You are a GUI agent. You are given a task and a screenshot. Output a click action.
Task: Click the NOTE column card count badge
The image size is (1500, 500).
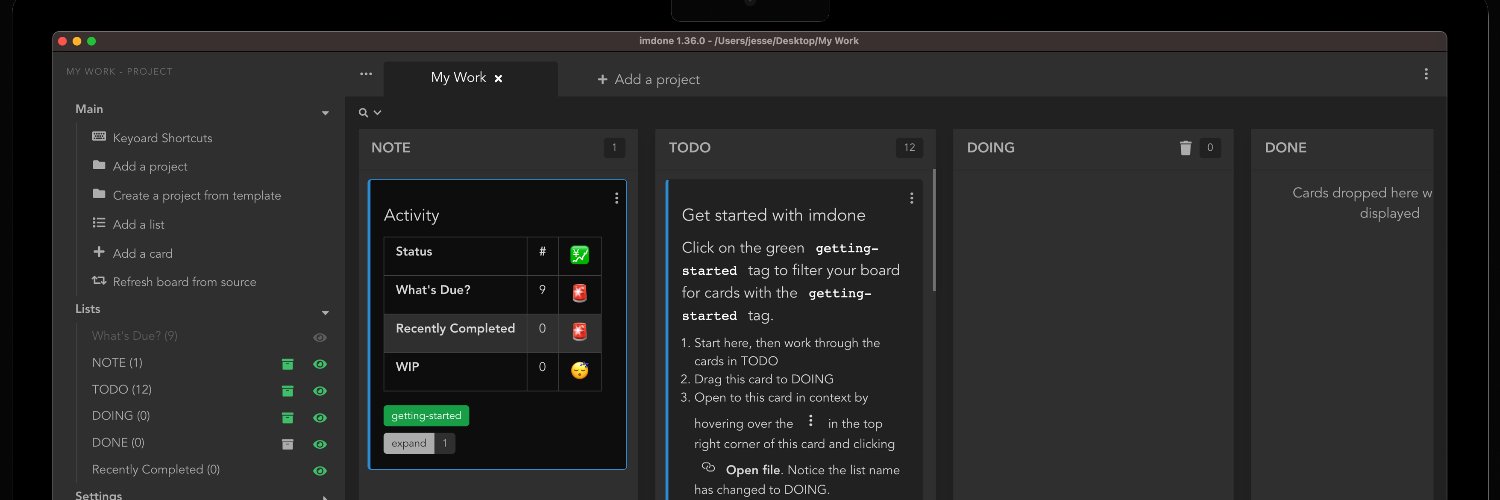[614, 148]
